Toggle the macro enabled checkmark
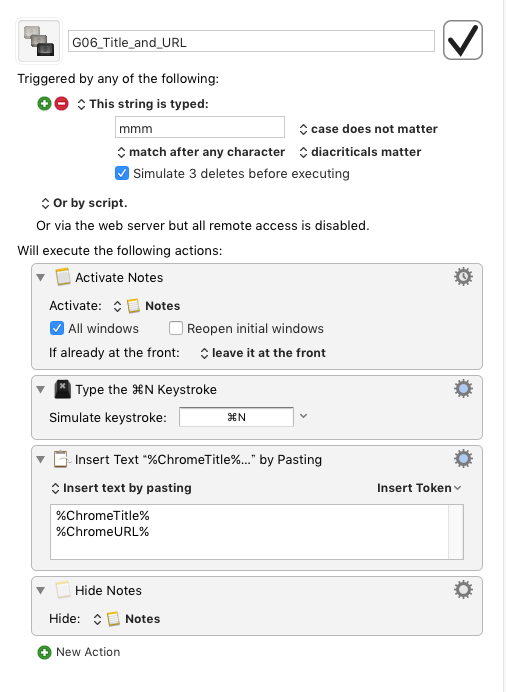The image size is (506, 692). tap(463, 40)
